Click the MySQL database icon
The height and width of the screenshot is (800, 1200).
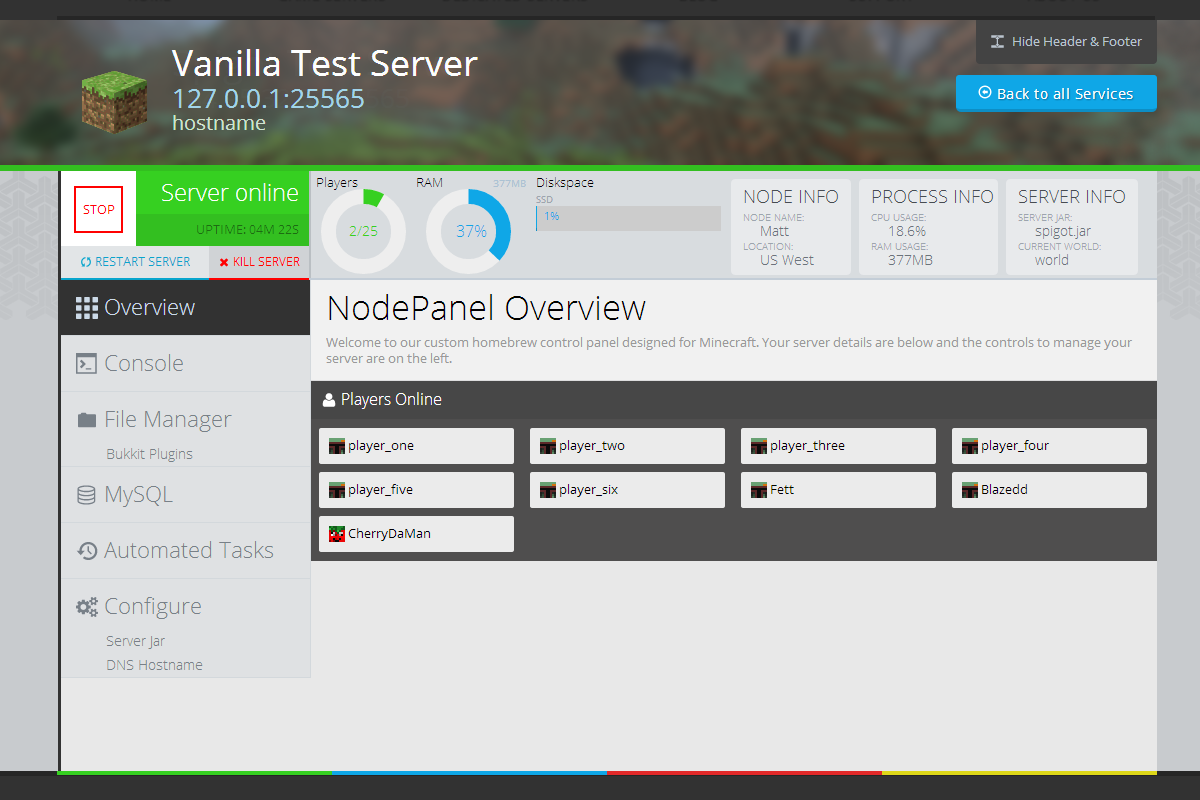click(87, 495)
